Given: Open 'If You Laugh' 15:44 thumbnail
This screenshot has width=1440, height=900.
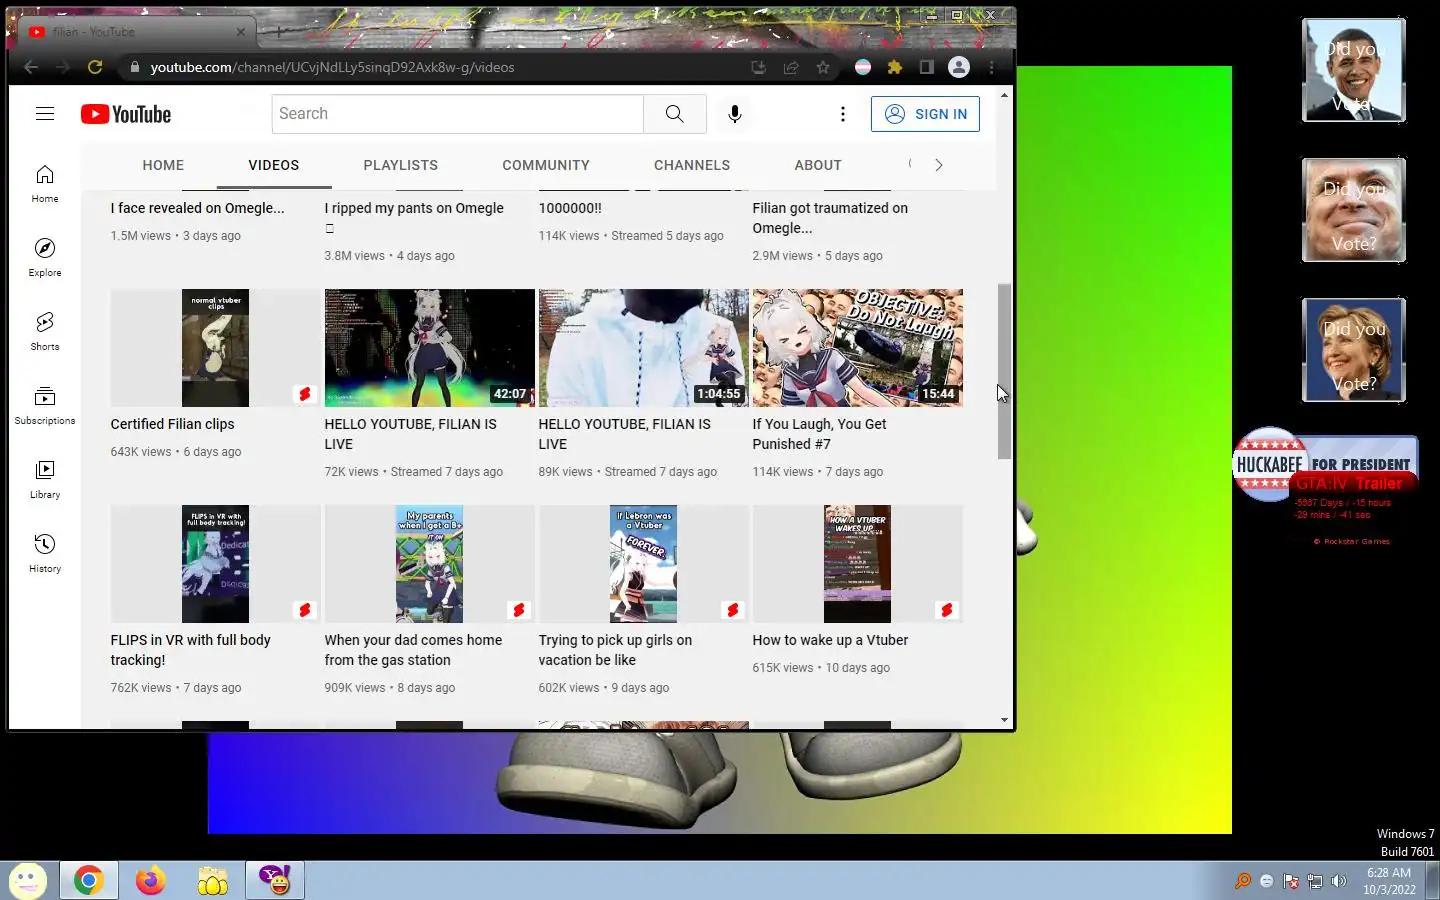Looking at the screenshot, I should (857, 348).
